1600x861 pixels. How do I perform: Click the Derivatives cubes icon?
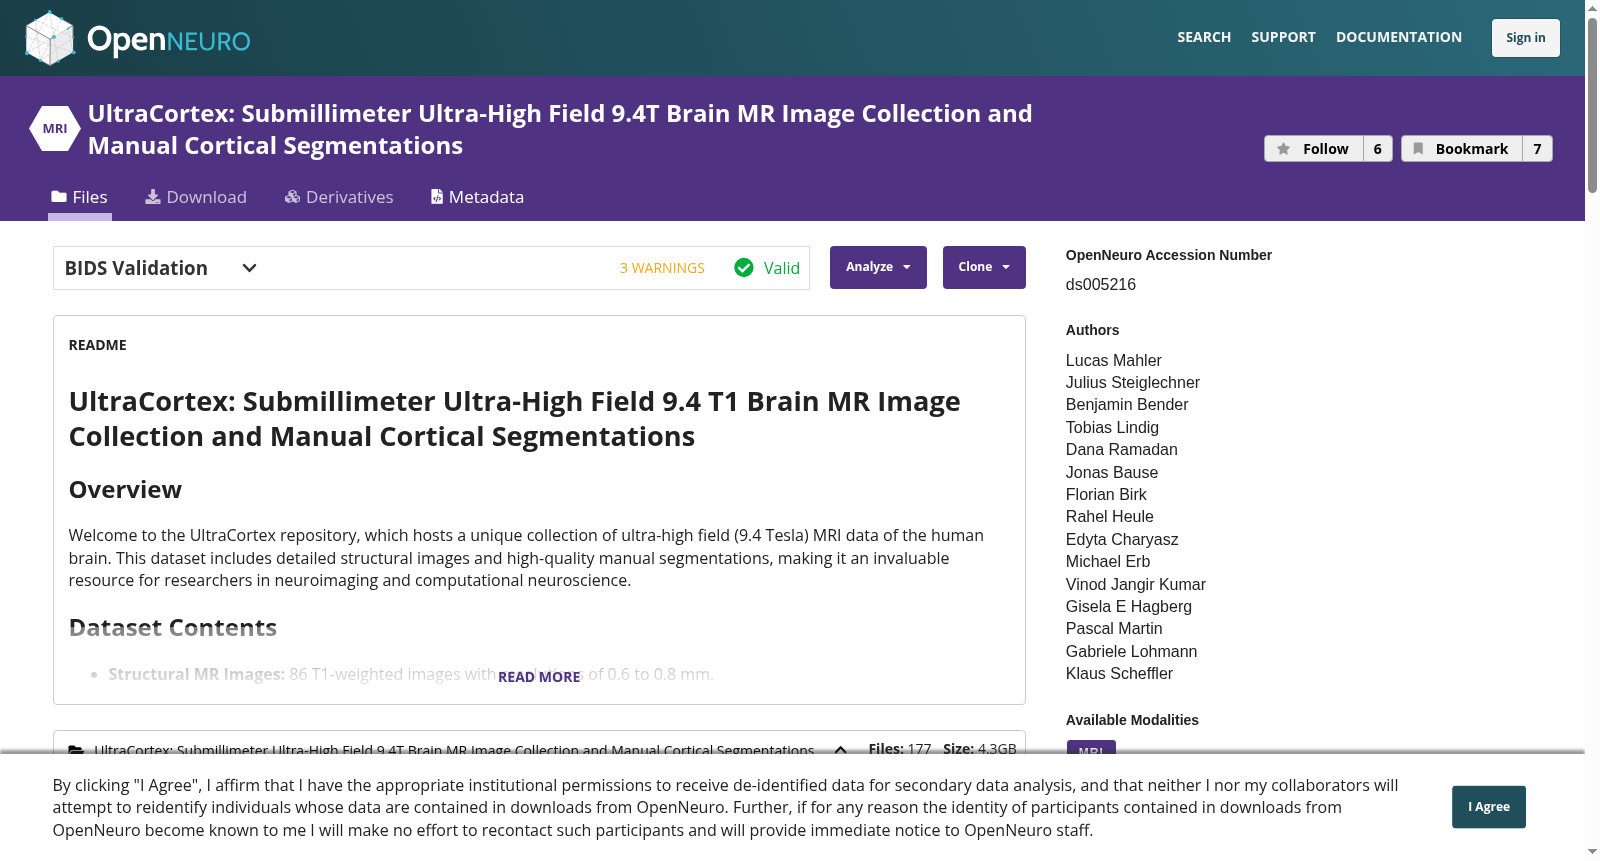click(292, 197)
